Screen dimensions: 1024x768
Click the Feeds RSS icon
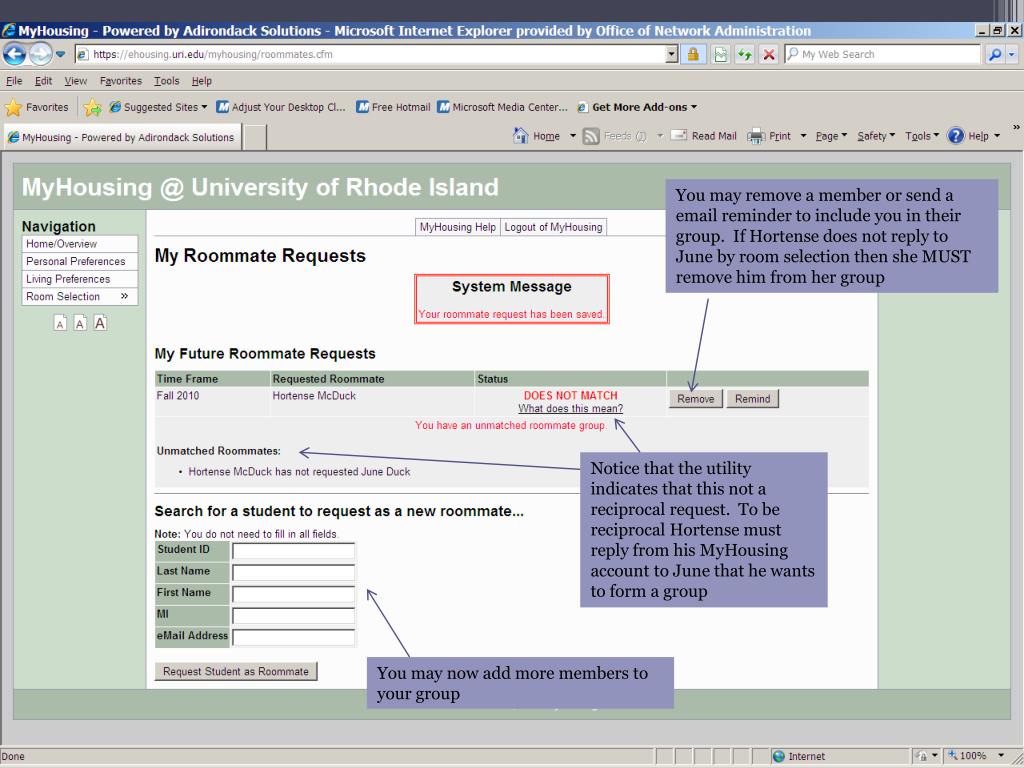coord(591,136)
